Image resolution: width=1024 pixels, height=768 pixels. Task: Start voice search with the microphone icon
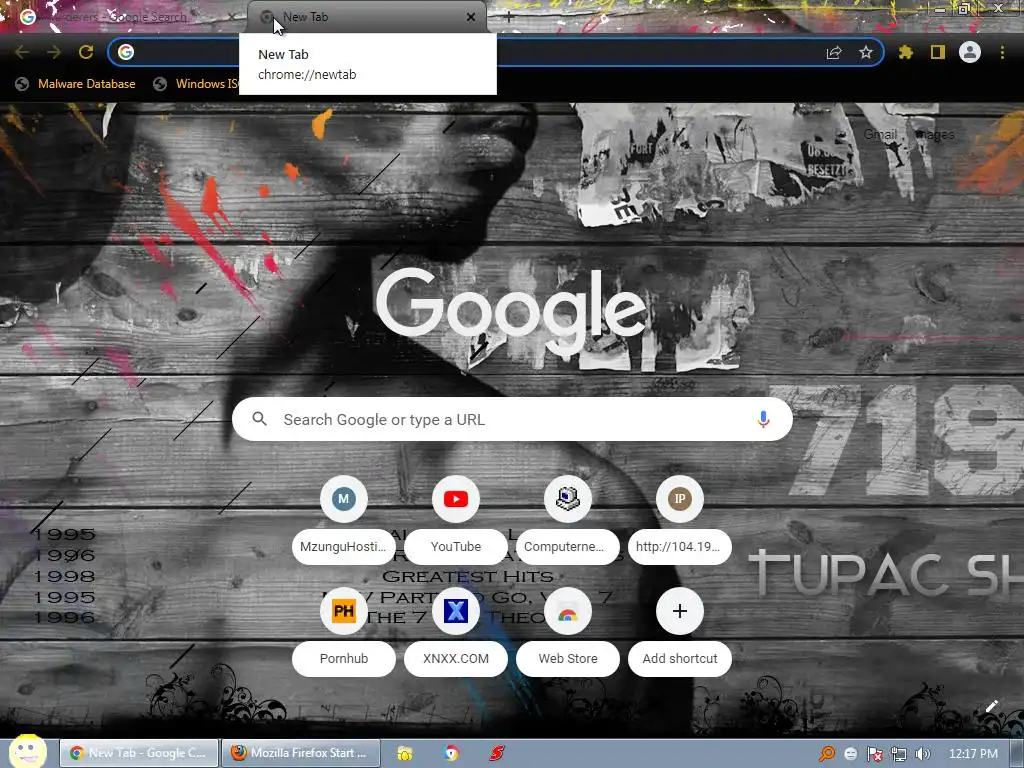[763, 419]
